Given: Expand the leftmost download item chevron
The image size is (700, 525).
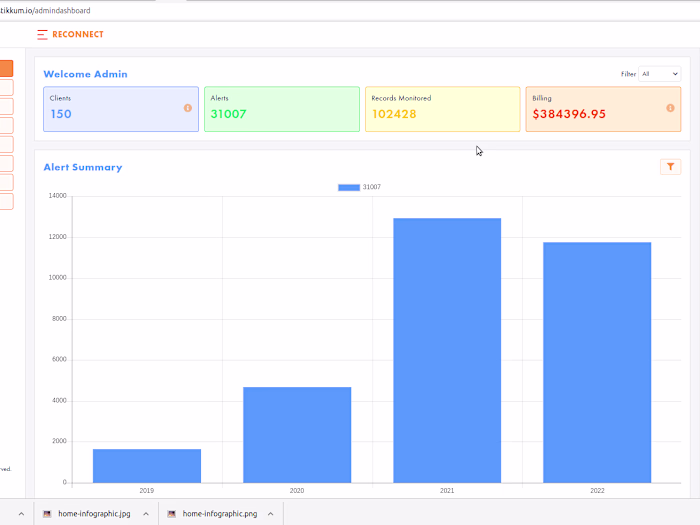Looking at the screenshot, I should pos(21,513).
